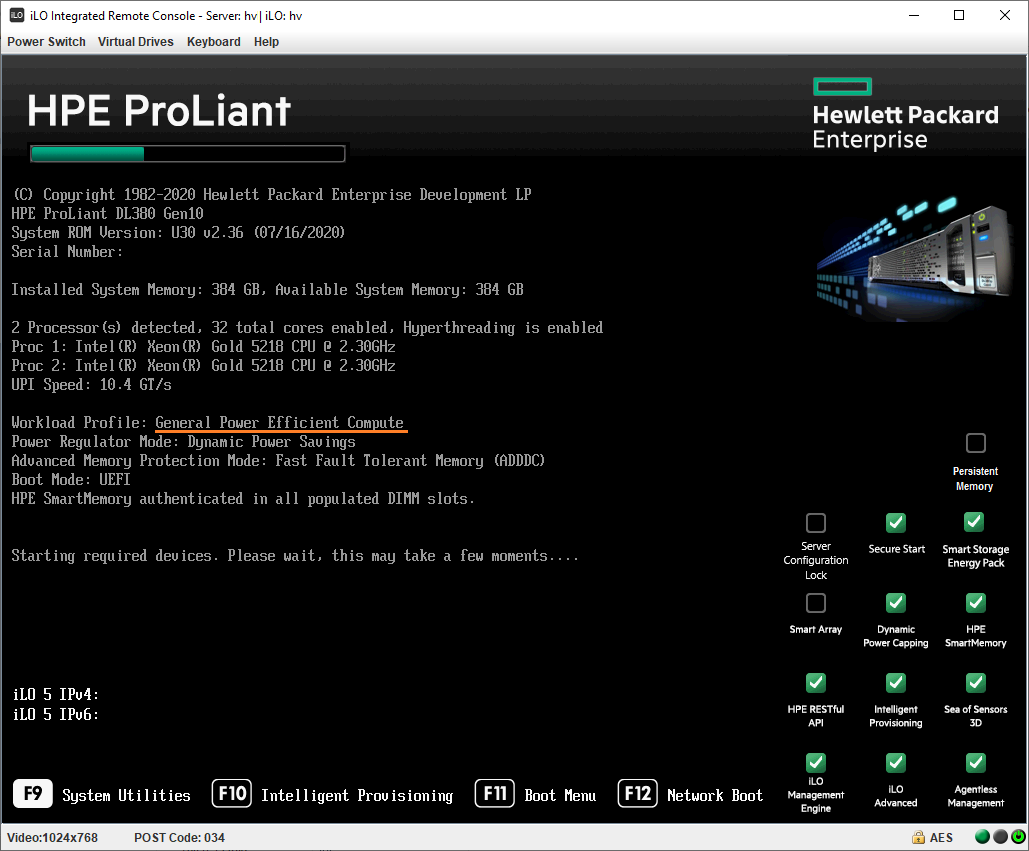1029x851 pixels.
Task: Click the green power icon in status bar
Action: (x=1018, y=837)
